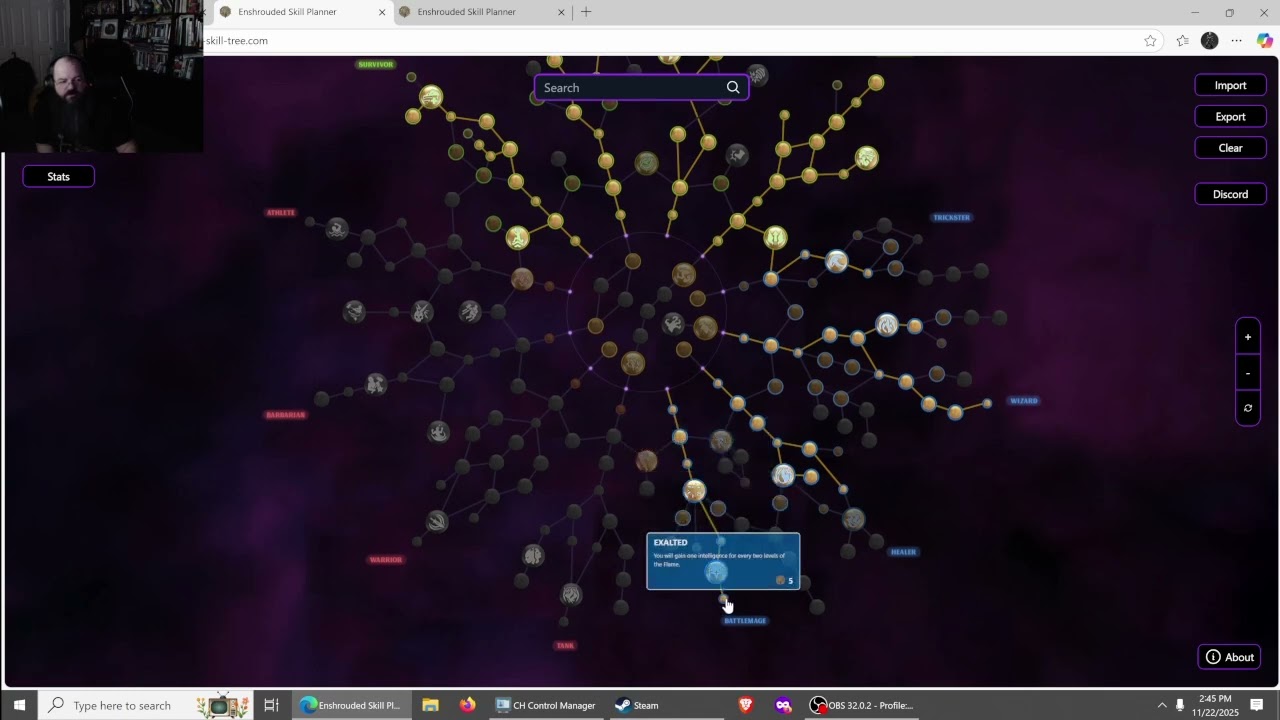
Task: Open Task View on the taskbar
Action: (x=271, y=705)
